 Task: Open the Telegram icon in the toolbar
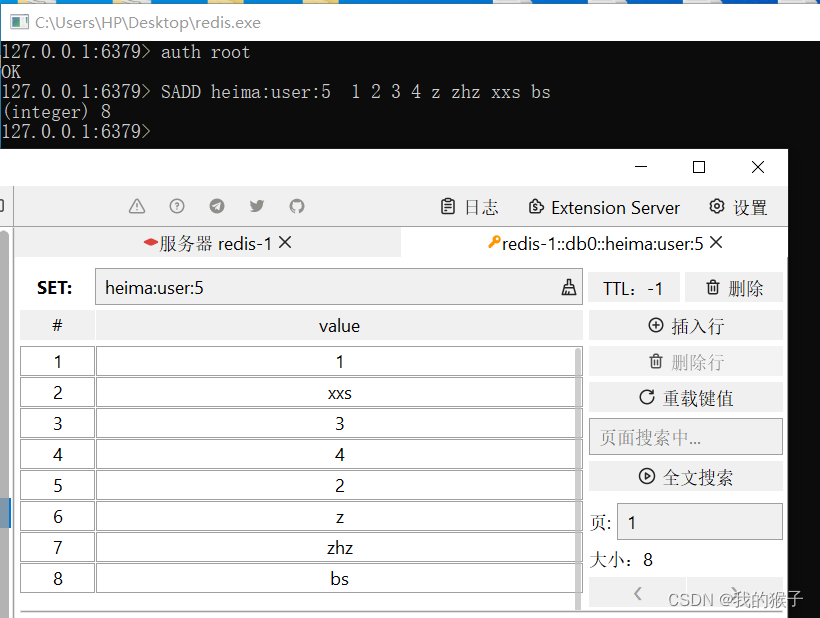pos(217,206)
